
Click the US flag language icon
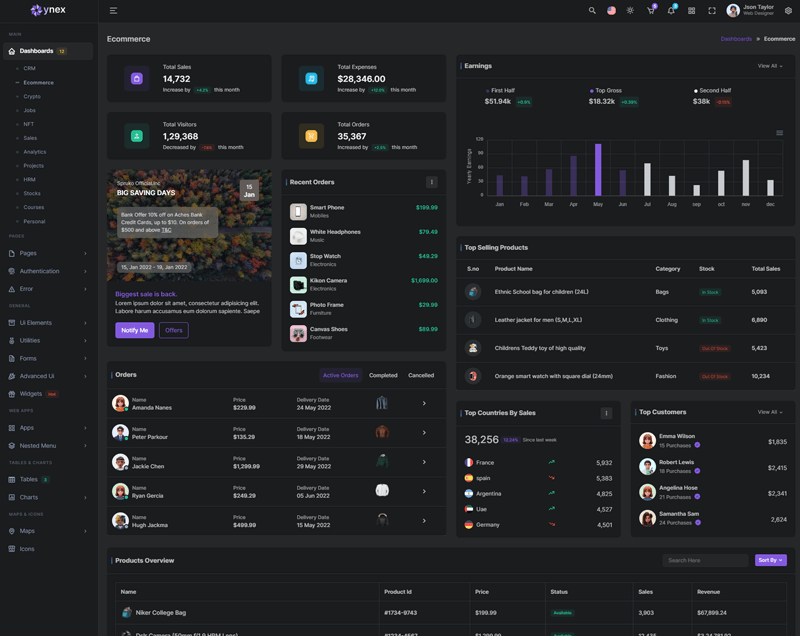611,11
